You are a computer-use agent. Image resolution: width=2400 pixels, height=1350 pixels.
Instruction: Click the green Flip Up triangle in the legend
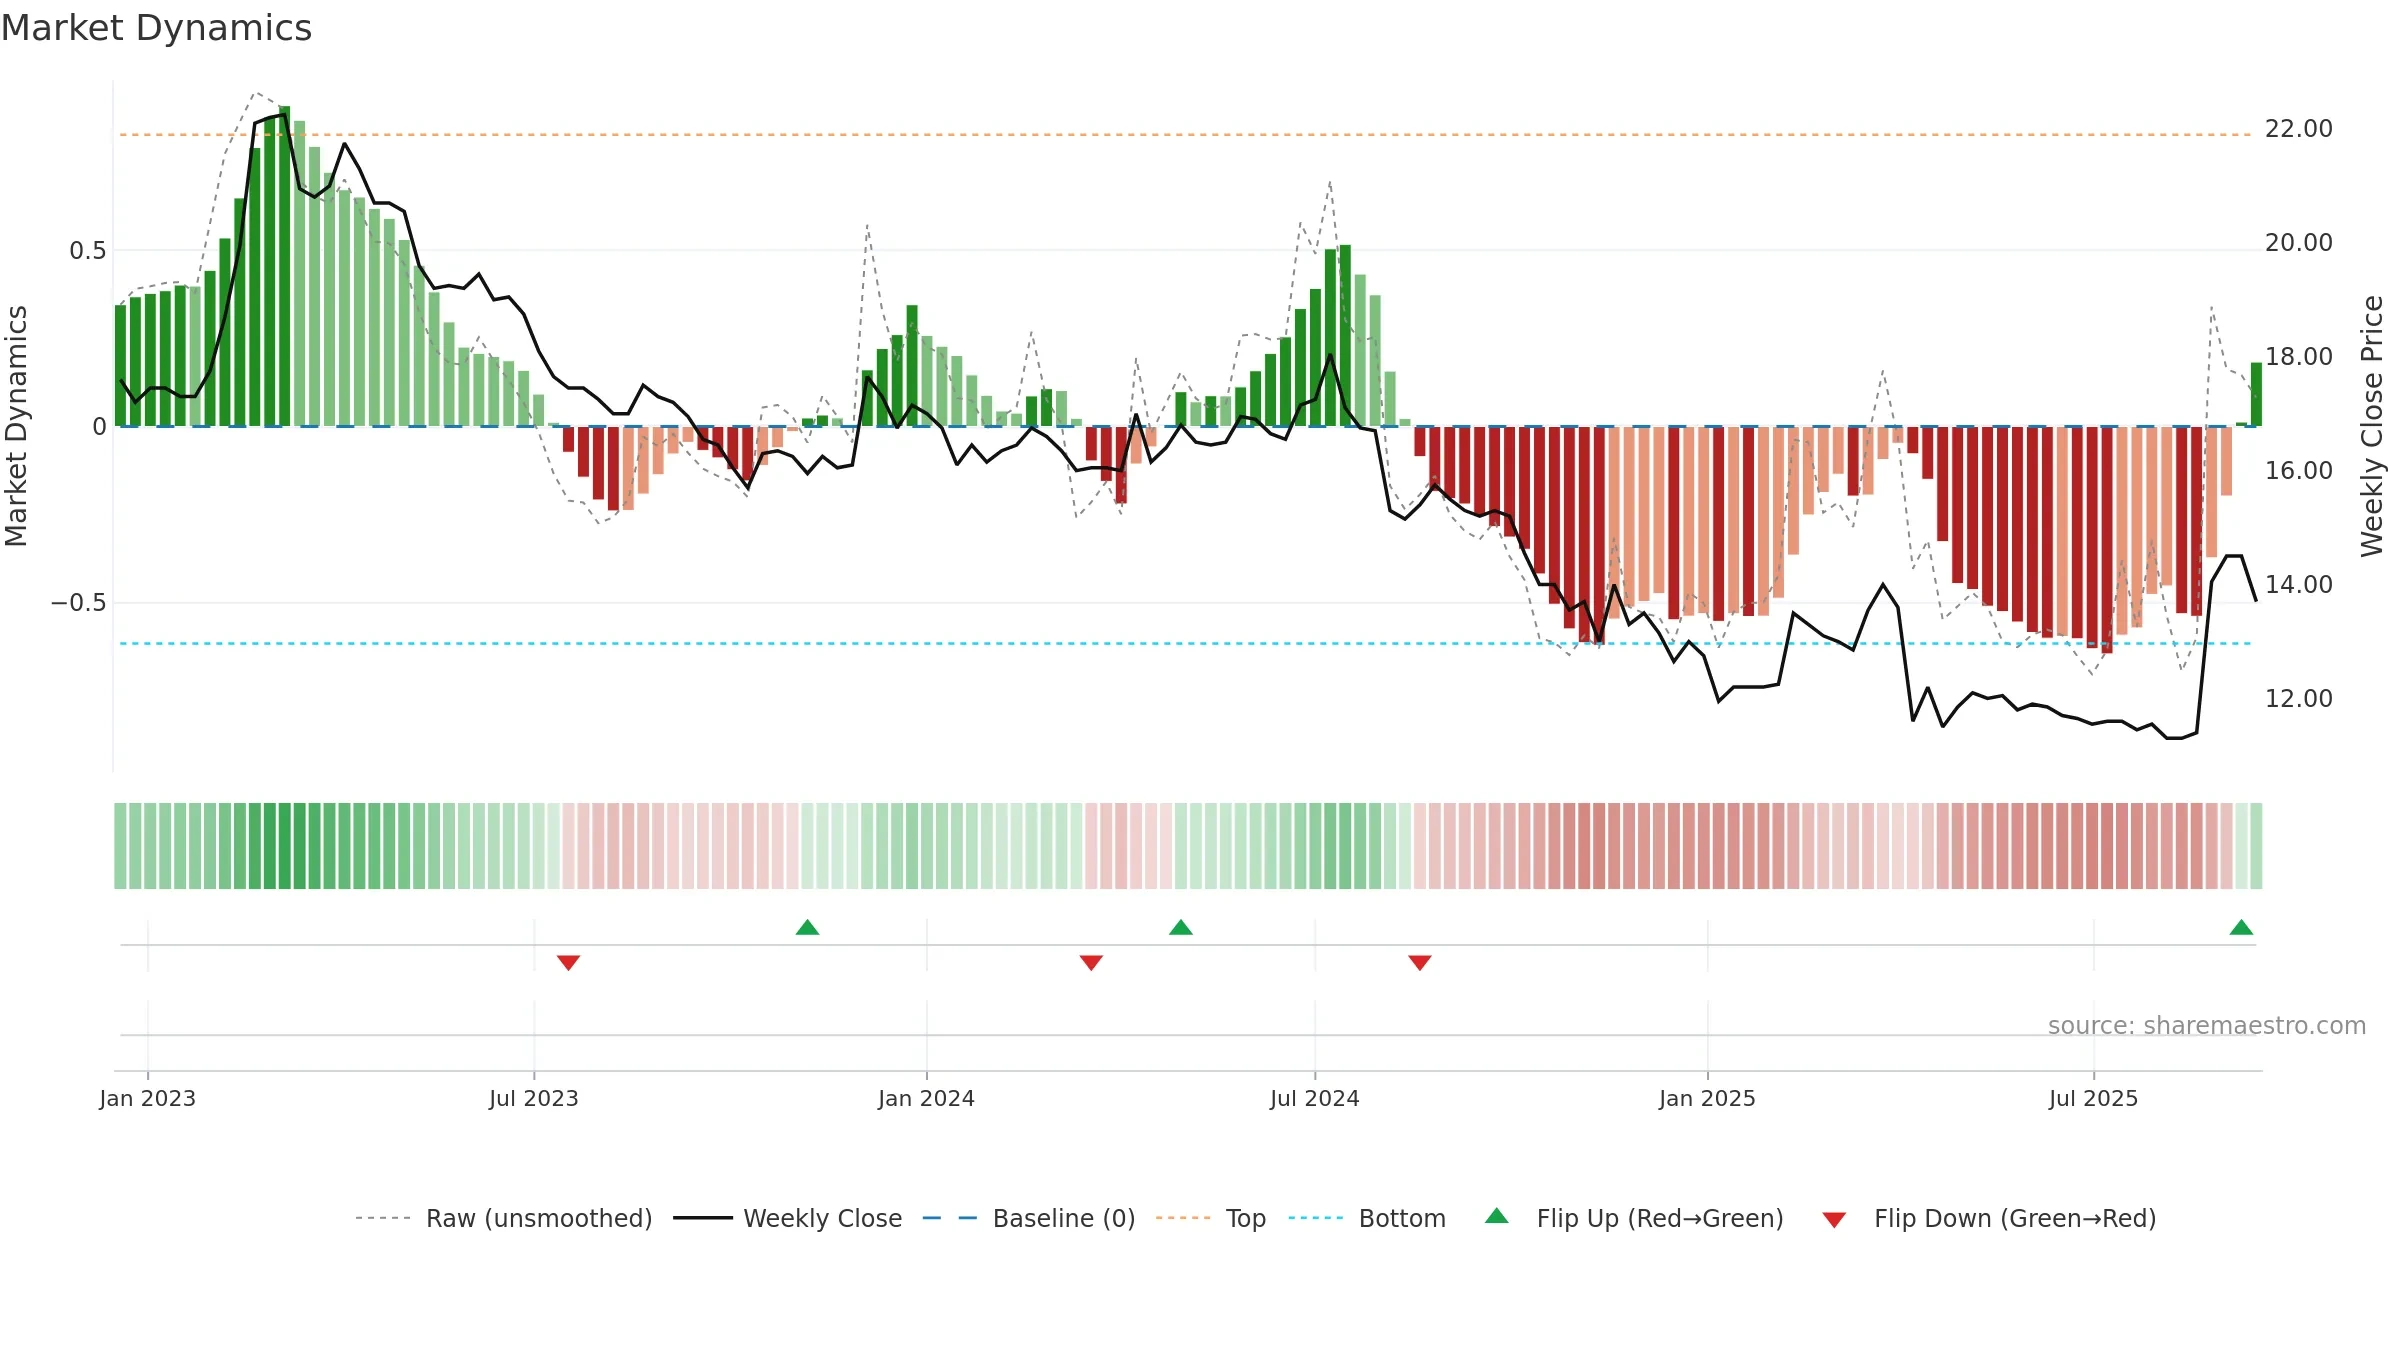(1496, 1216)
